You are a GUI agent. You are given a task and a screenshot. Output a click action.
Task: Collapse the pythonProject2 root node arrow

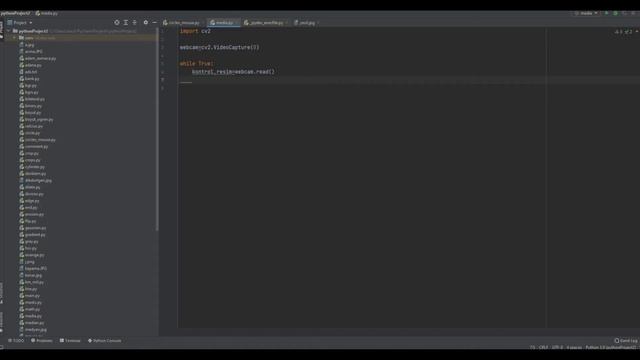(x=9, y=31)
